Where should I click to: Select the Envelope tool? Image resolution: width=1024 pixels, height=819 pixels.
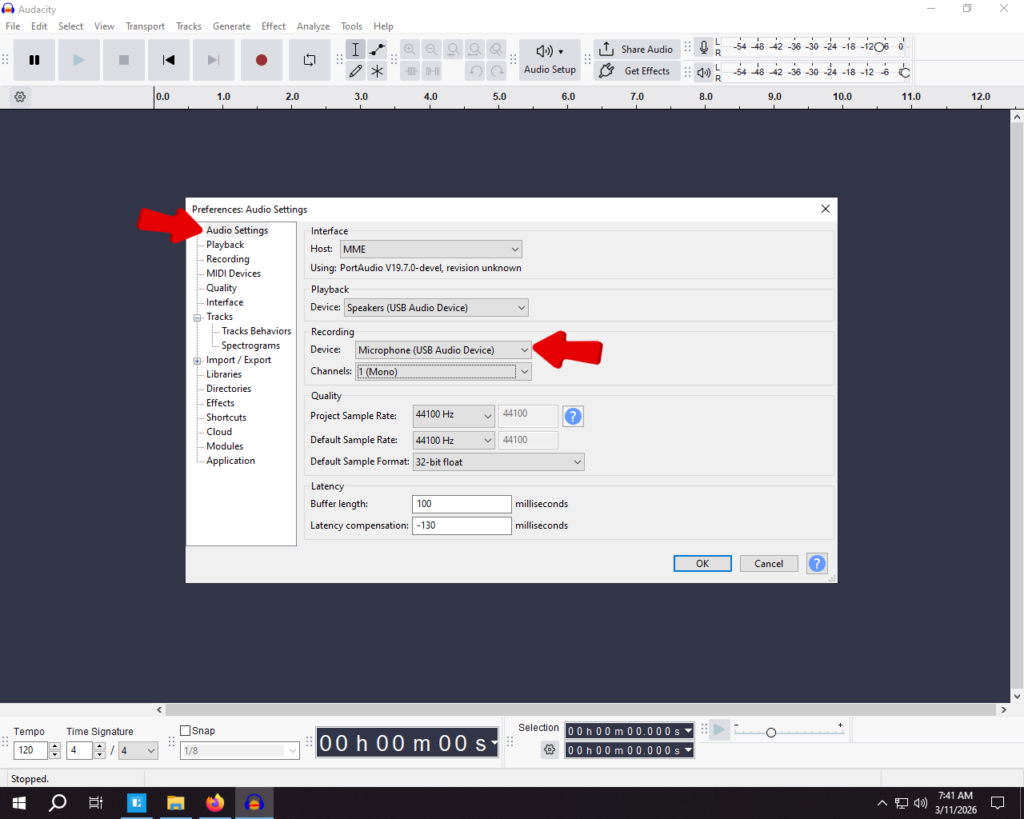click(377, 49)
